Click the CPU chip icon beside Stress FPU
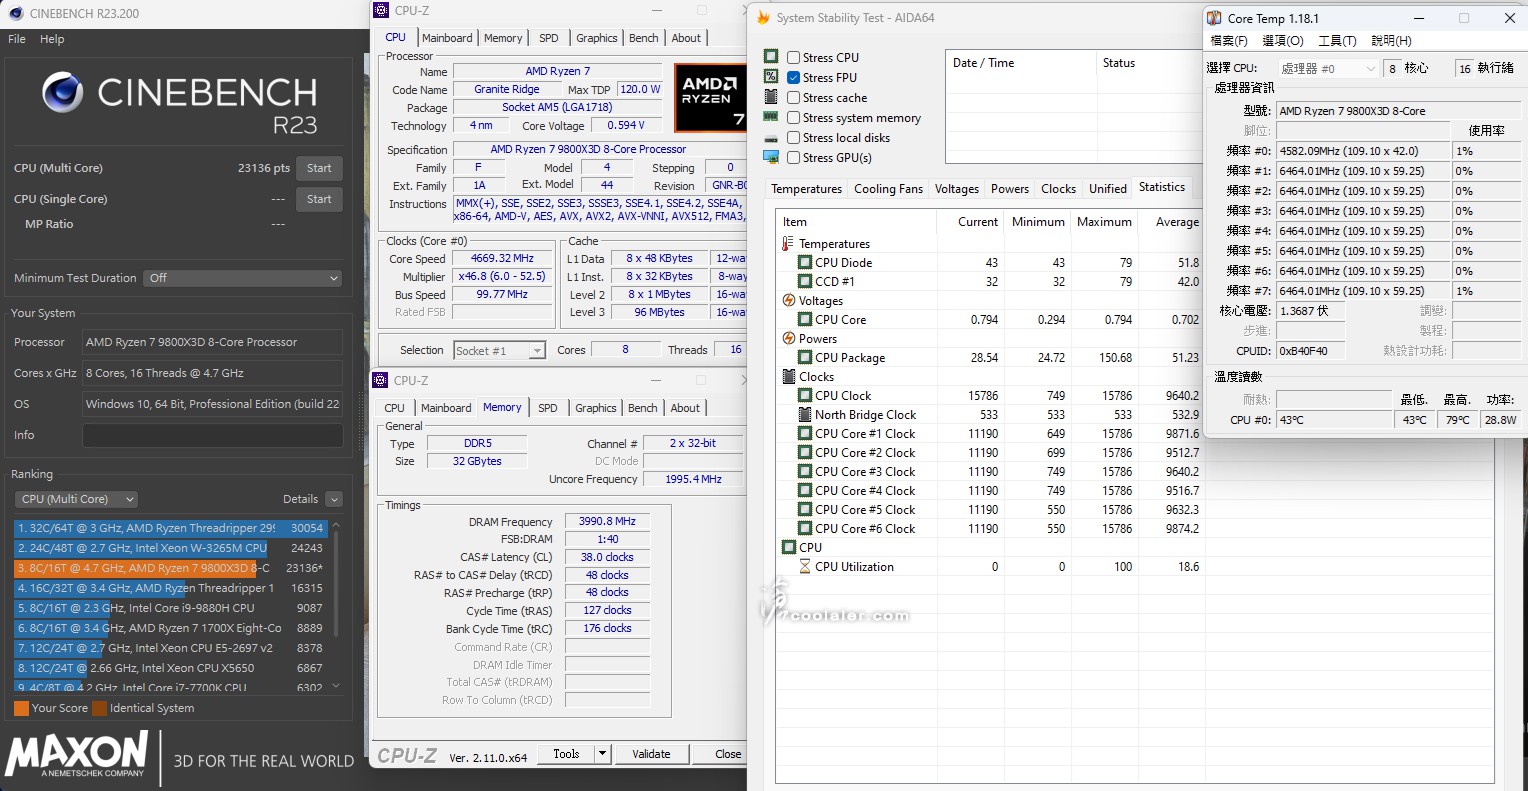The width and height of the screenshot is (1528, 791). point(771,77)
